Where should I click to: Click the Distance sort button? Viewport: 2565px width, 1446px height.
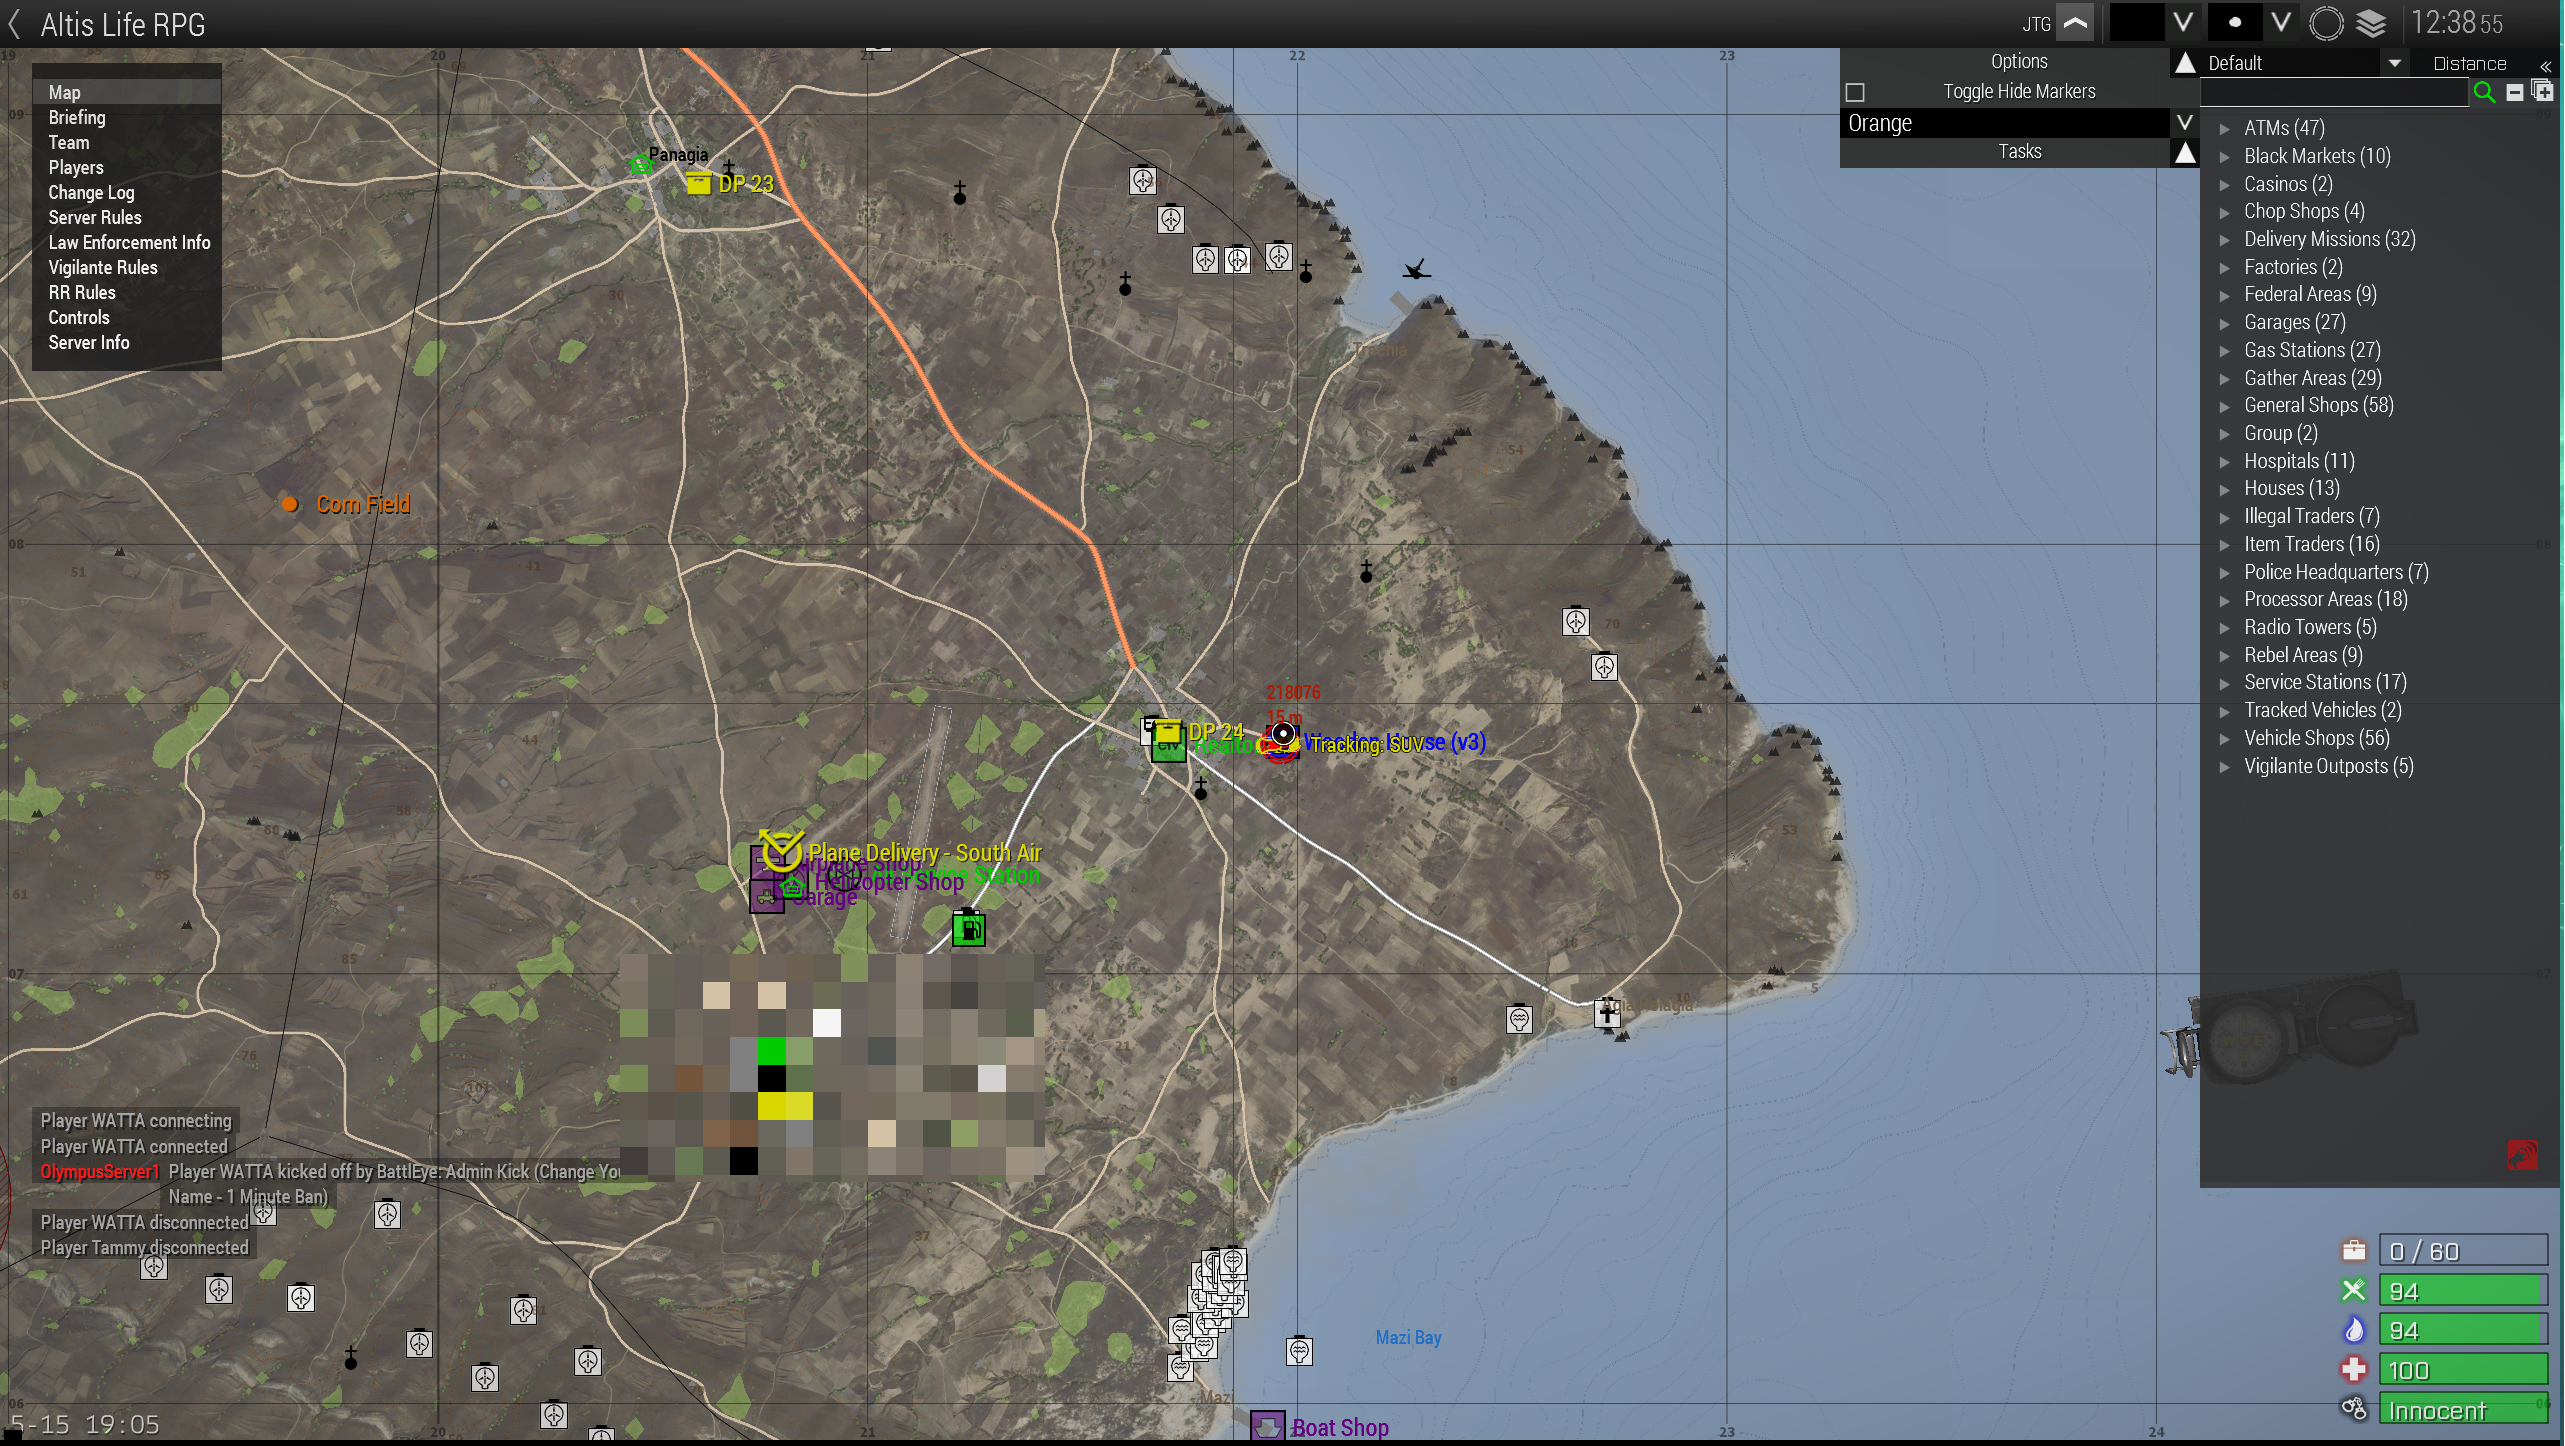(2469, 64)
